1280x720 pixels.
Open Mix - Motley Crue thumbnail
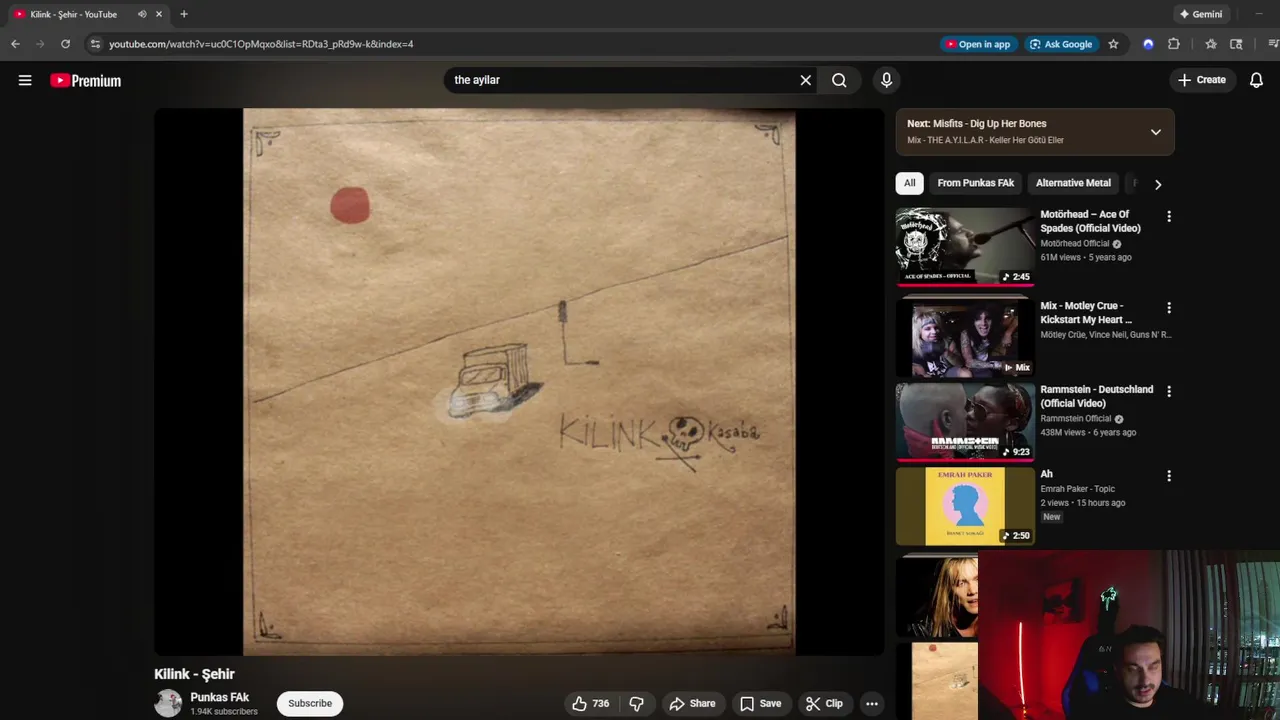tap(965, 337)
